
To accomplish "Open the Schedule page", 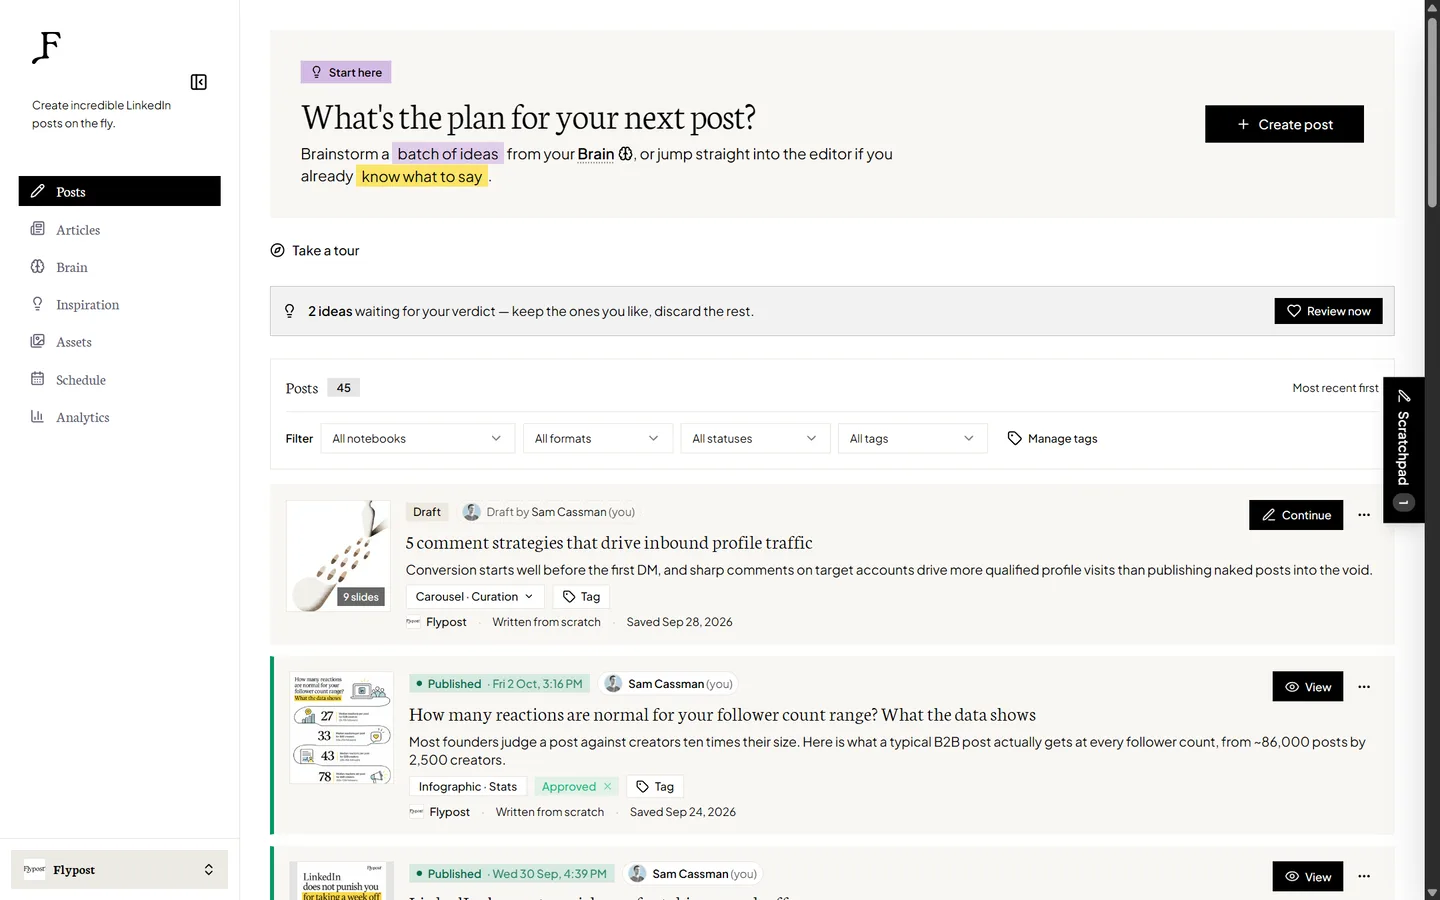I will tap(119, 380).
